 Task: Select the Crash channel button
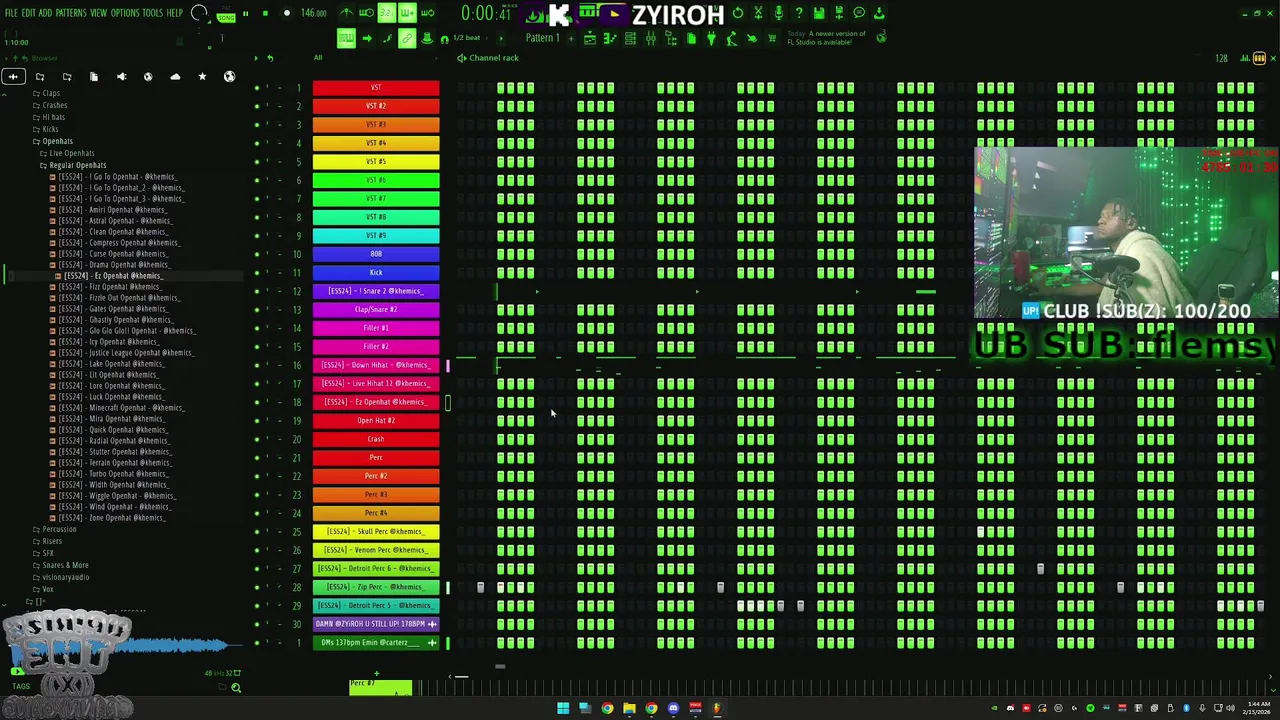click(x=376, y=439)
